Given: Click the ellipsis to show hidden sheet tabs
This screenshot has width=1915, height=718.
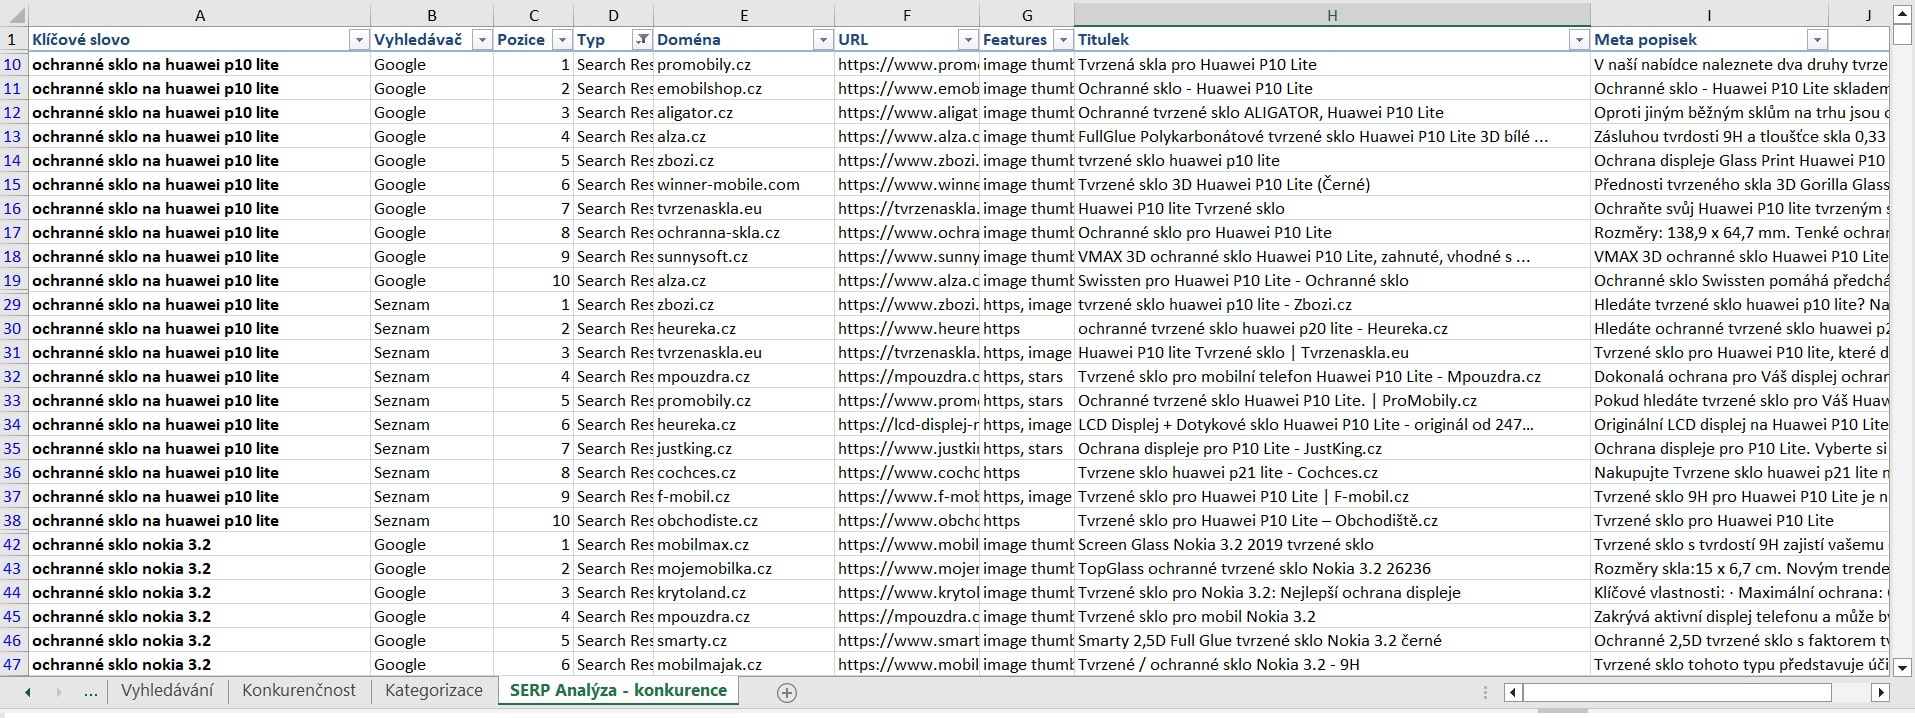Looking at the screenshot, I should tap(91, 691).
